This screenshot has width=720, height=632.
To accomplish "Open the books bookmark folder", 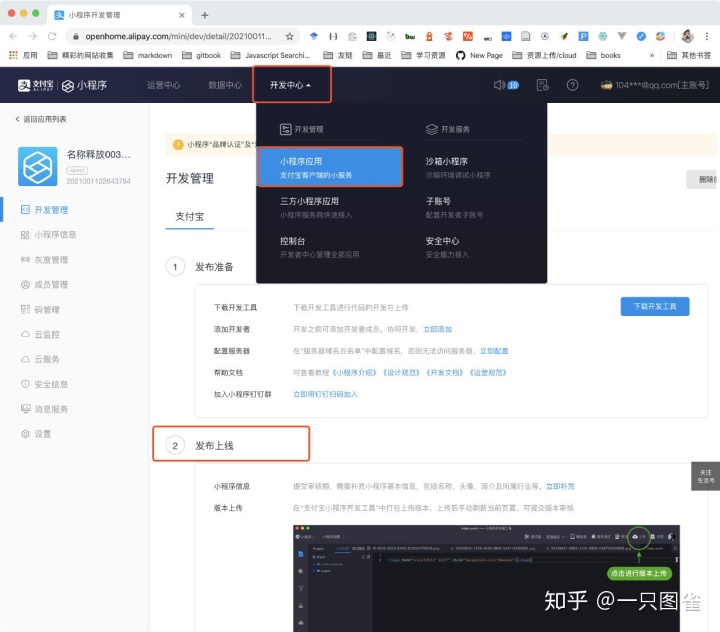I will pos(603,55).
